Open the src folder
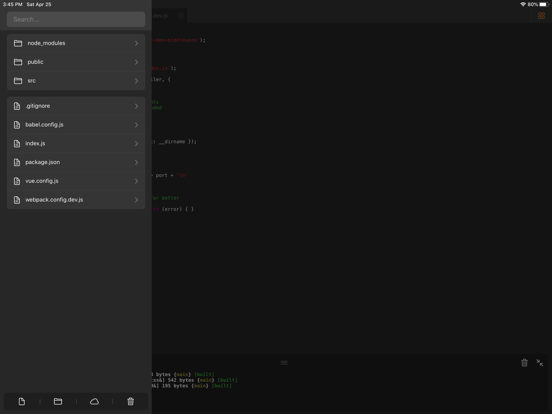 click(76, 81)
